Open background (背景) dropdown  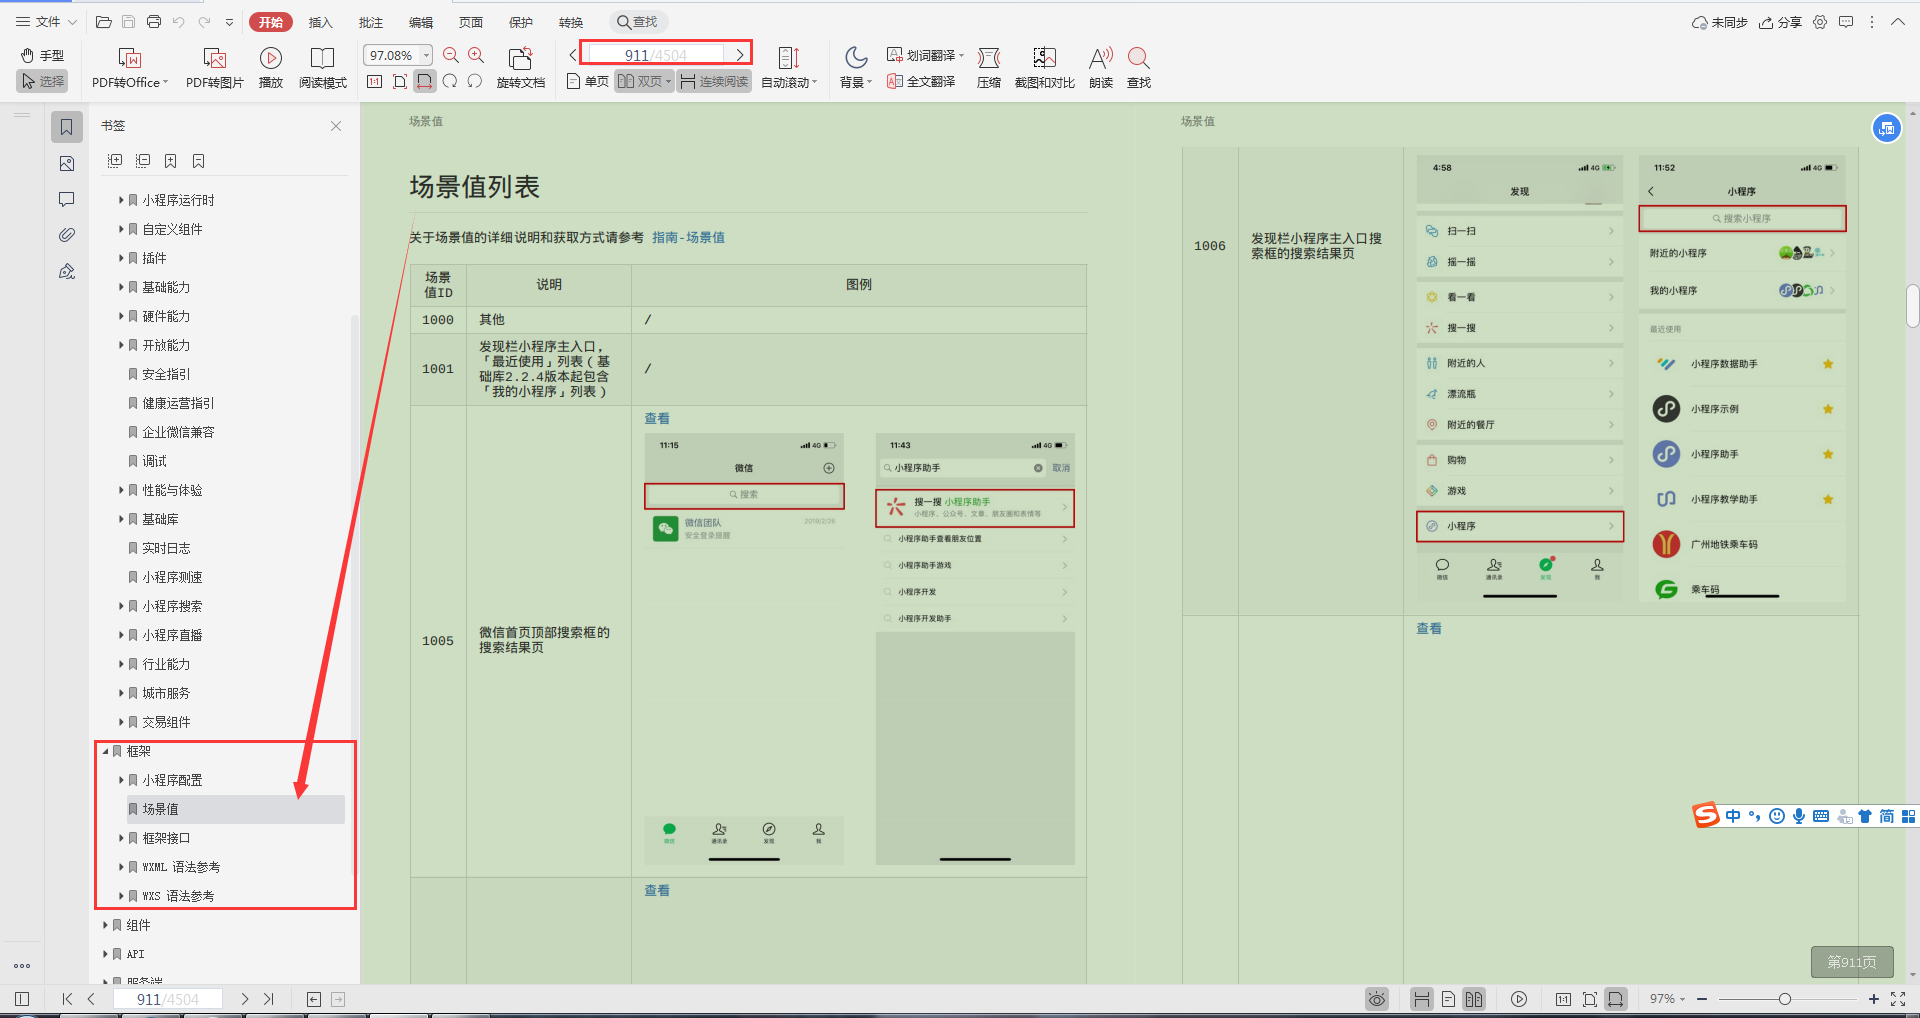[x=856, y=68]
